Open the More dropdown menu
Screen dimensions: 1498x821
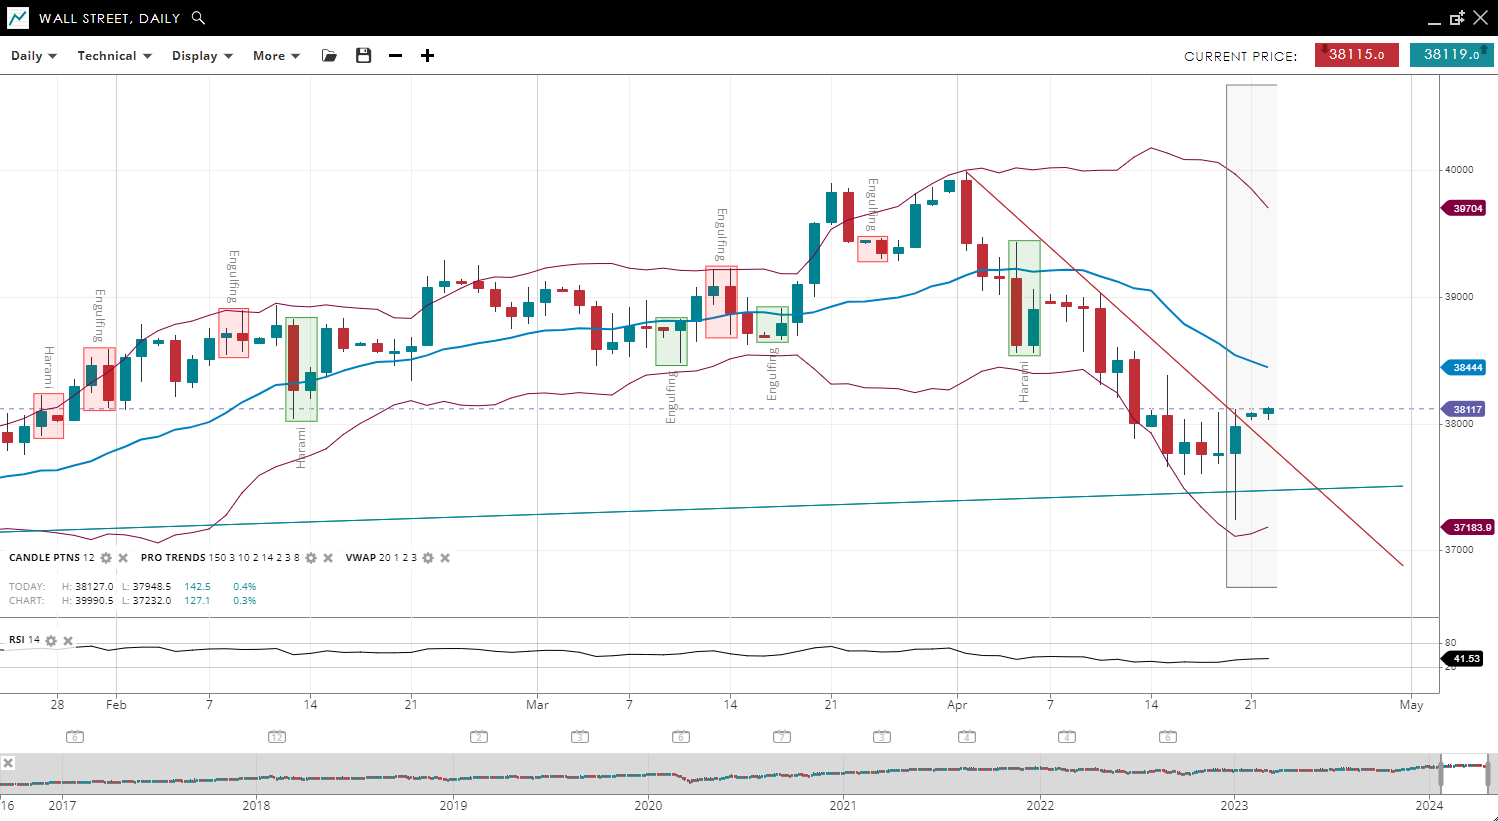click(276, 56)
